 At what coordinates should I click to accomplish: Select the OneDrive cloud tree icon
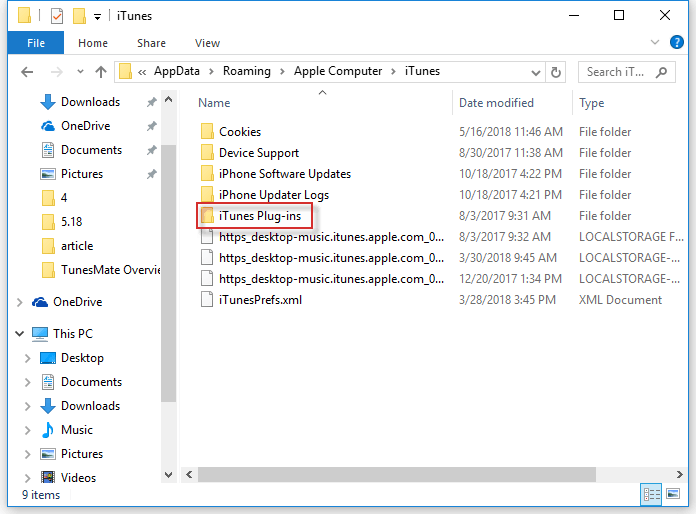40,302
